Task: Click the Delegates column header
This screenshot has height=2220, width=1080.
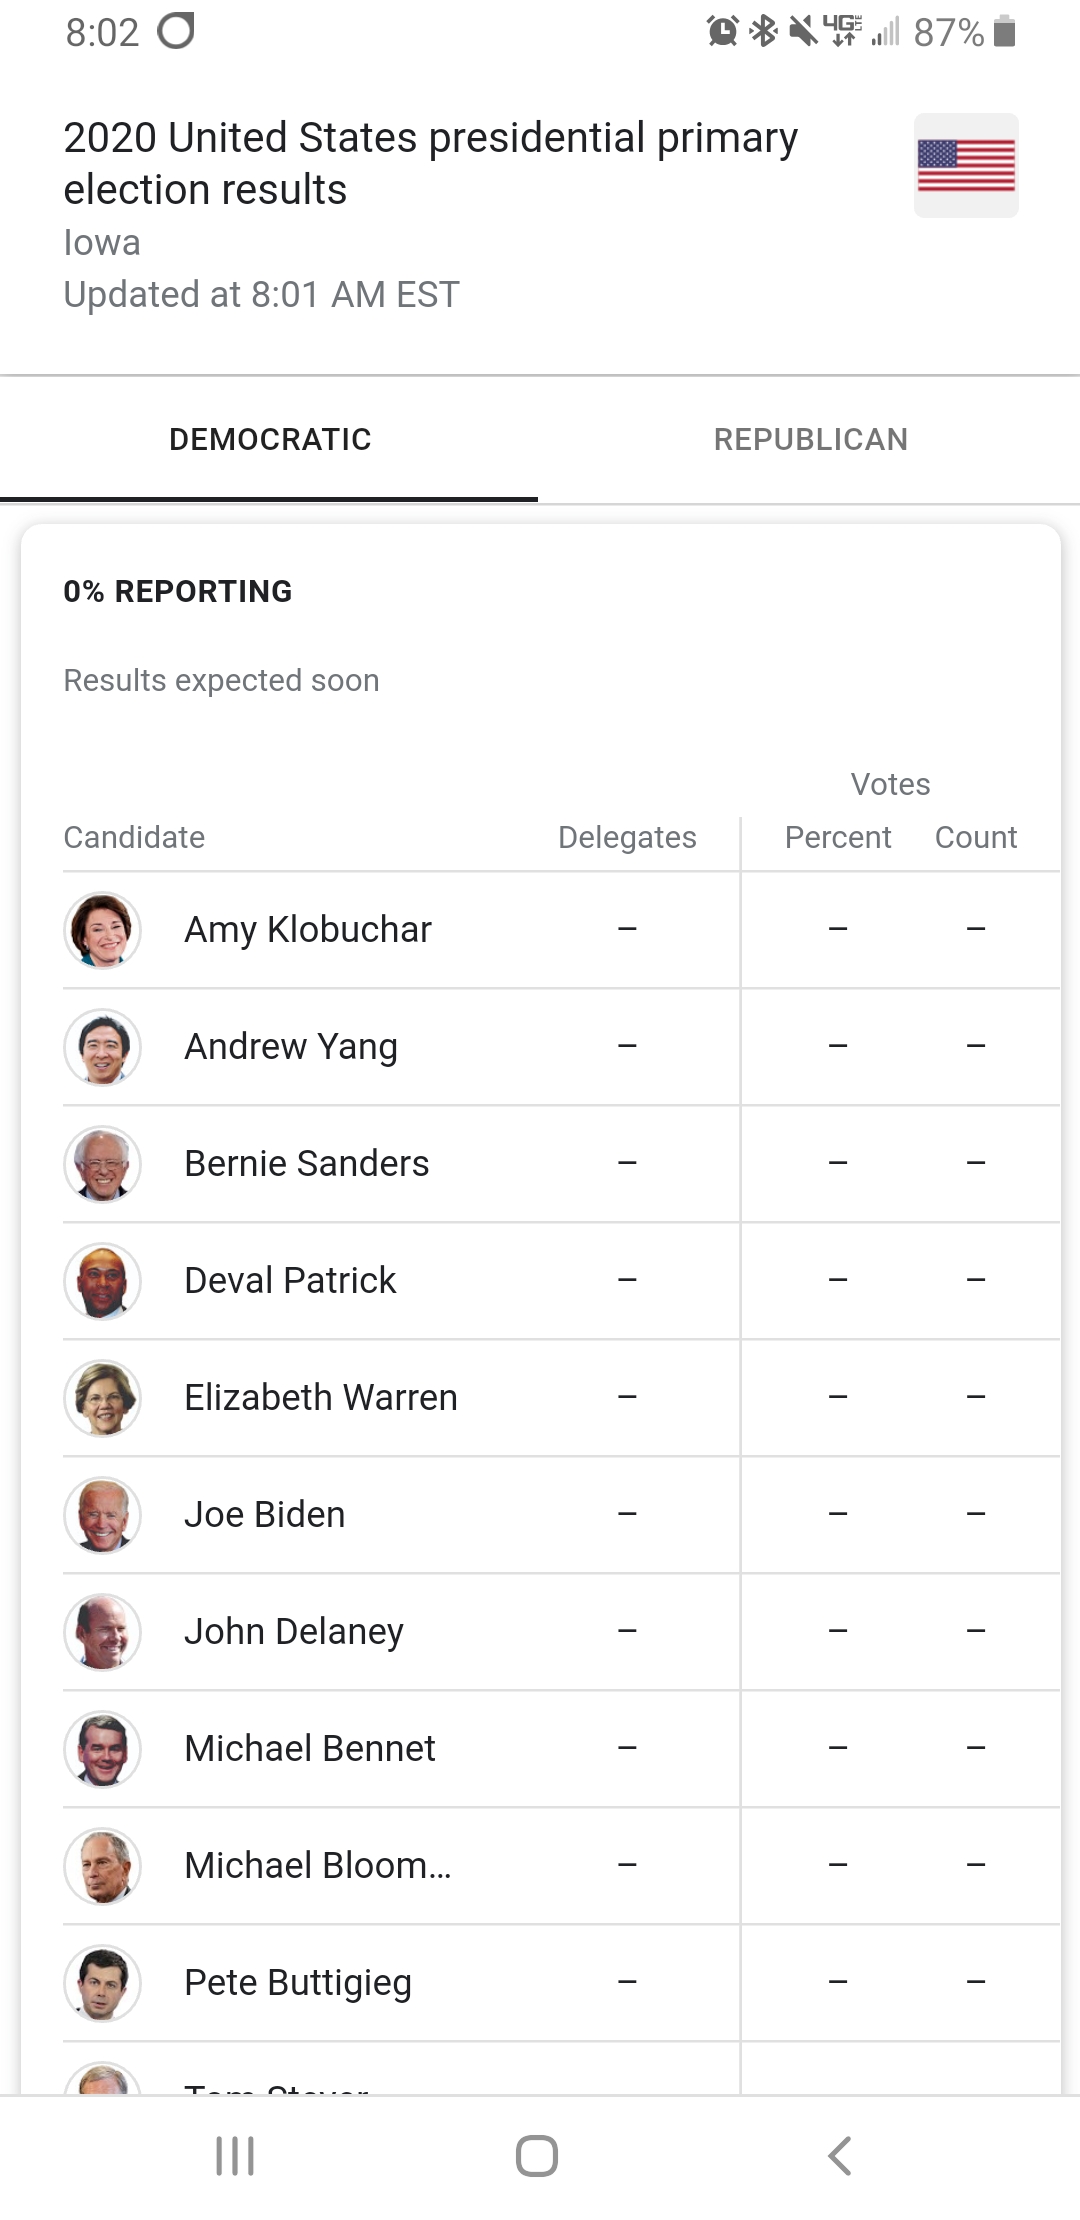Action: point(627,837)
